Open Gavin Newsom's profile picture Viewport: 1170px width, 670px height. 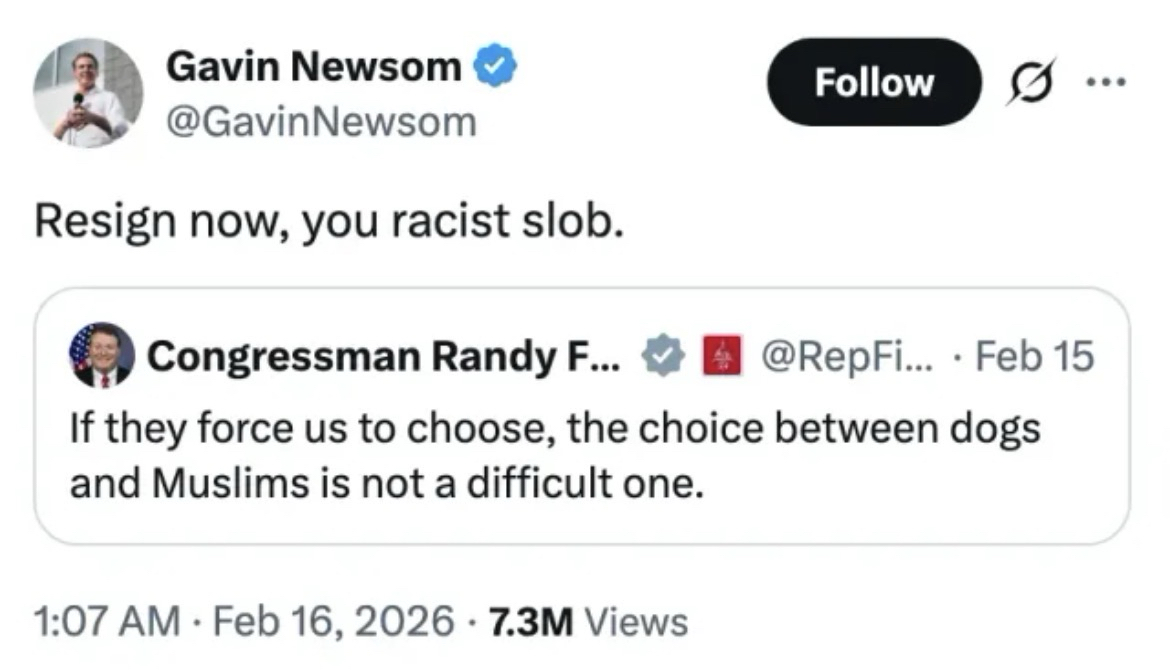(x=88, y=93)
